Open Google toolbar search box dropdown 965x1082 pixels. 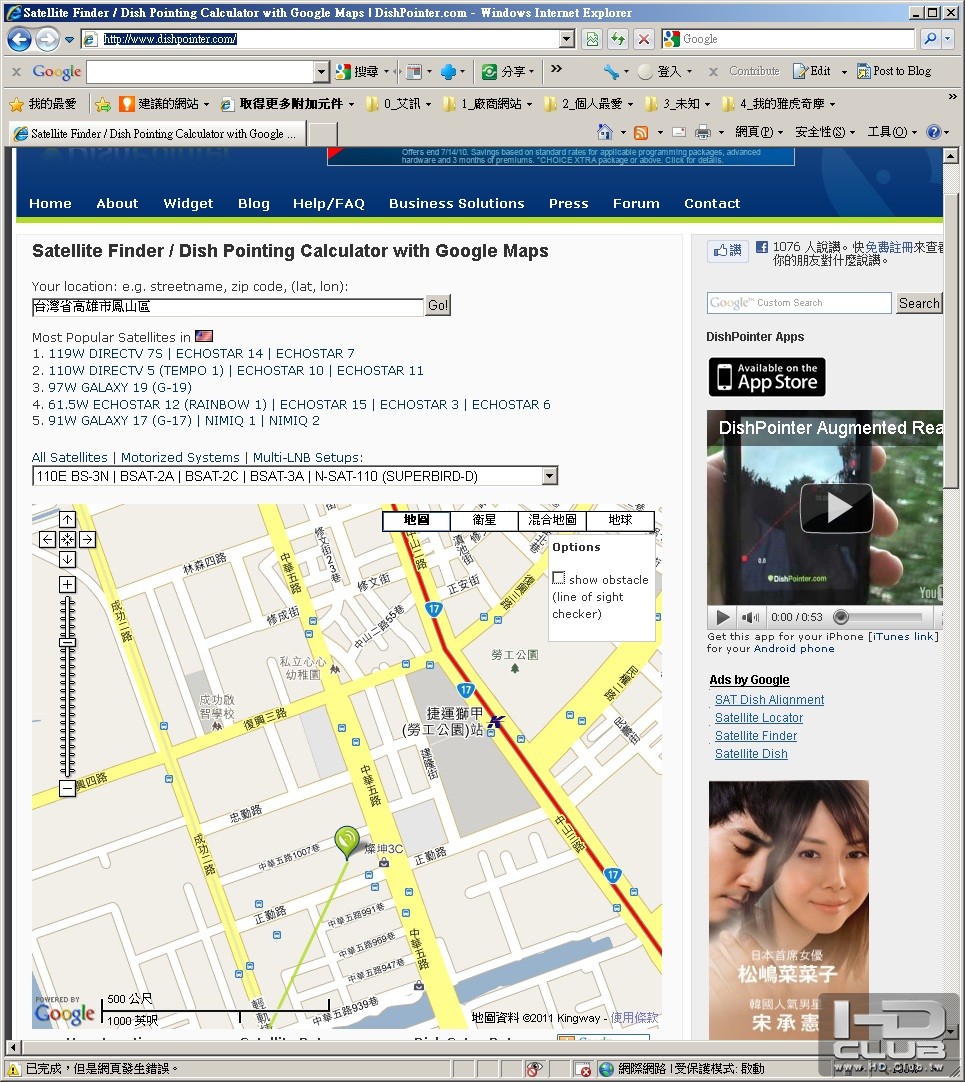tap(321, 71)
